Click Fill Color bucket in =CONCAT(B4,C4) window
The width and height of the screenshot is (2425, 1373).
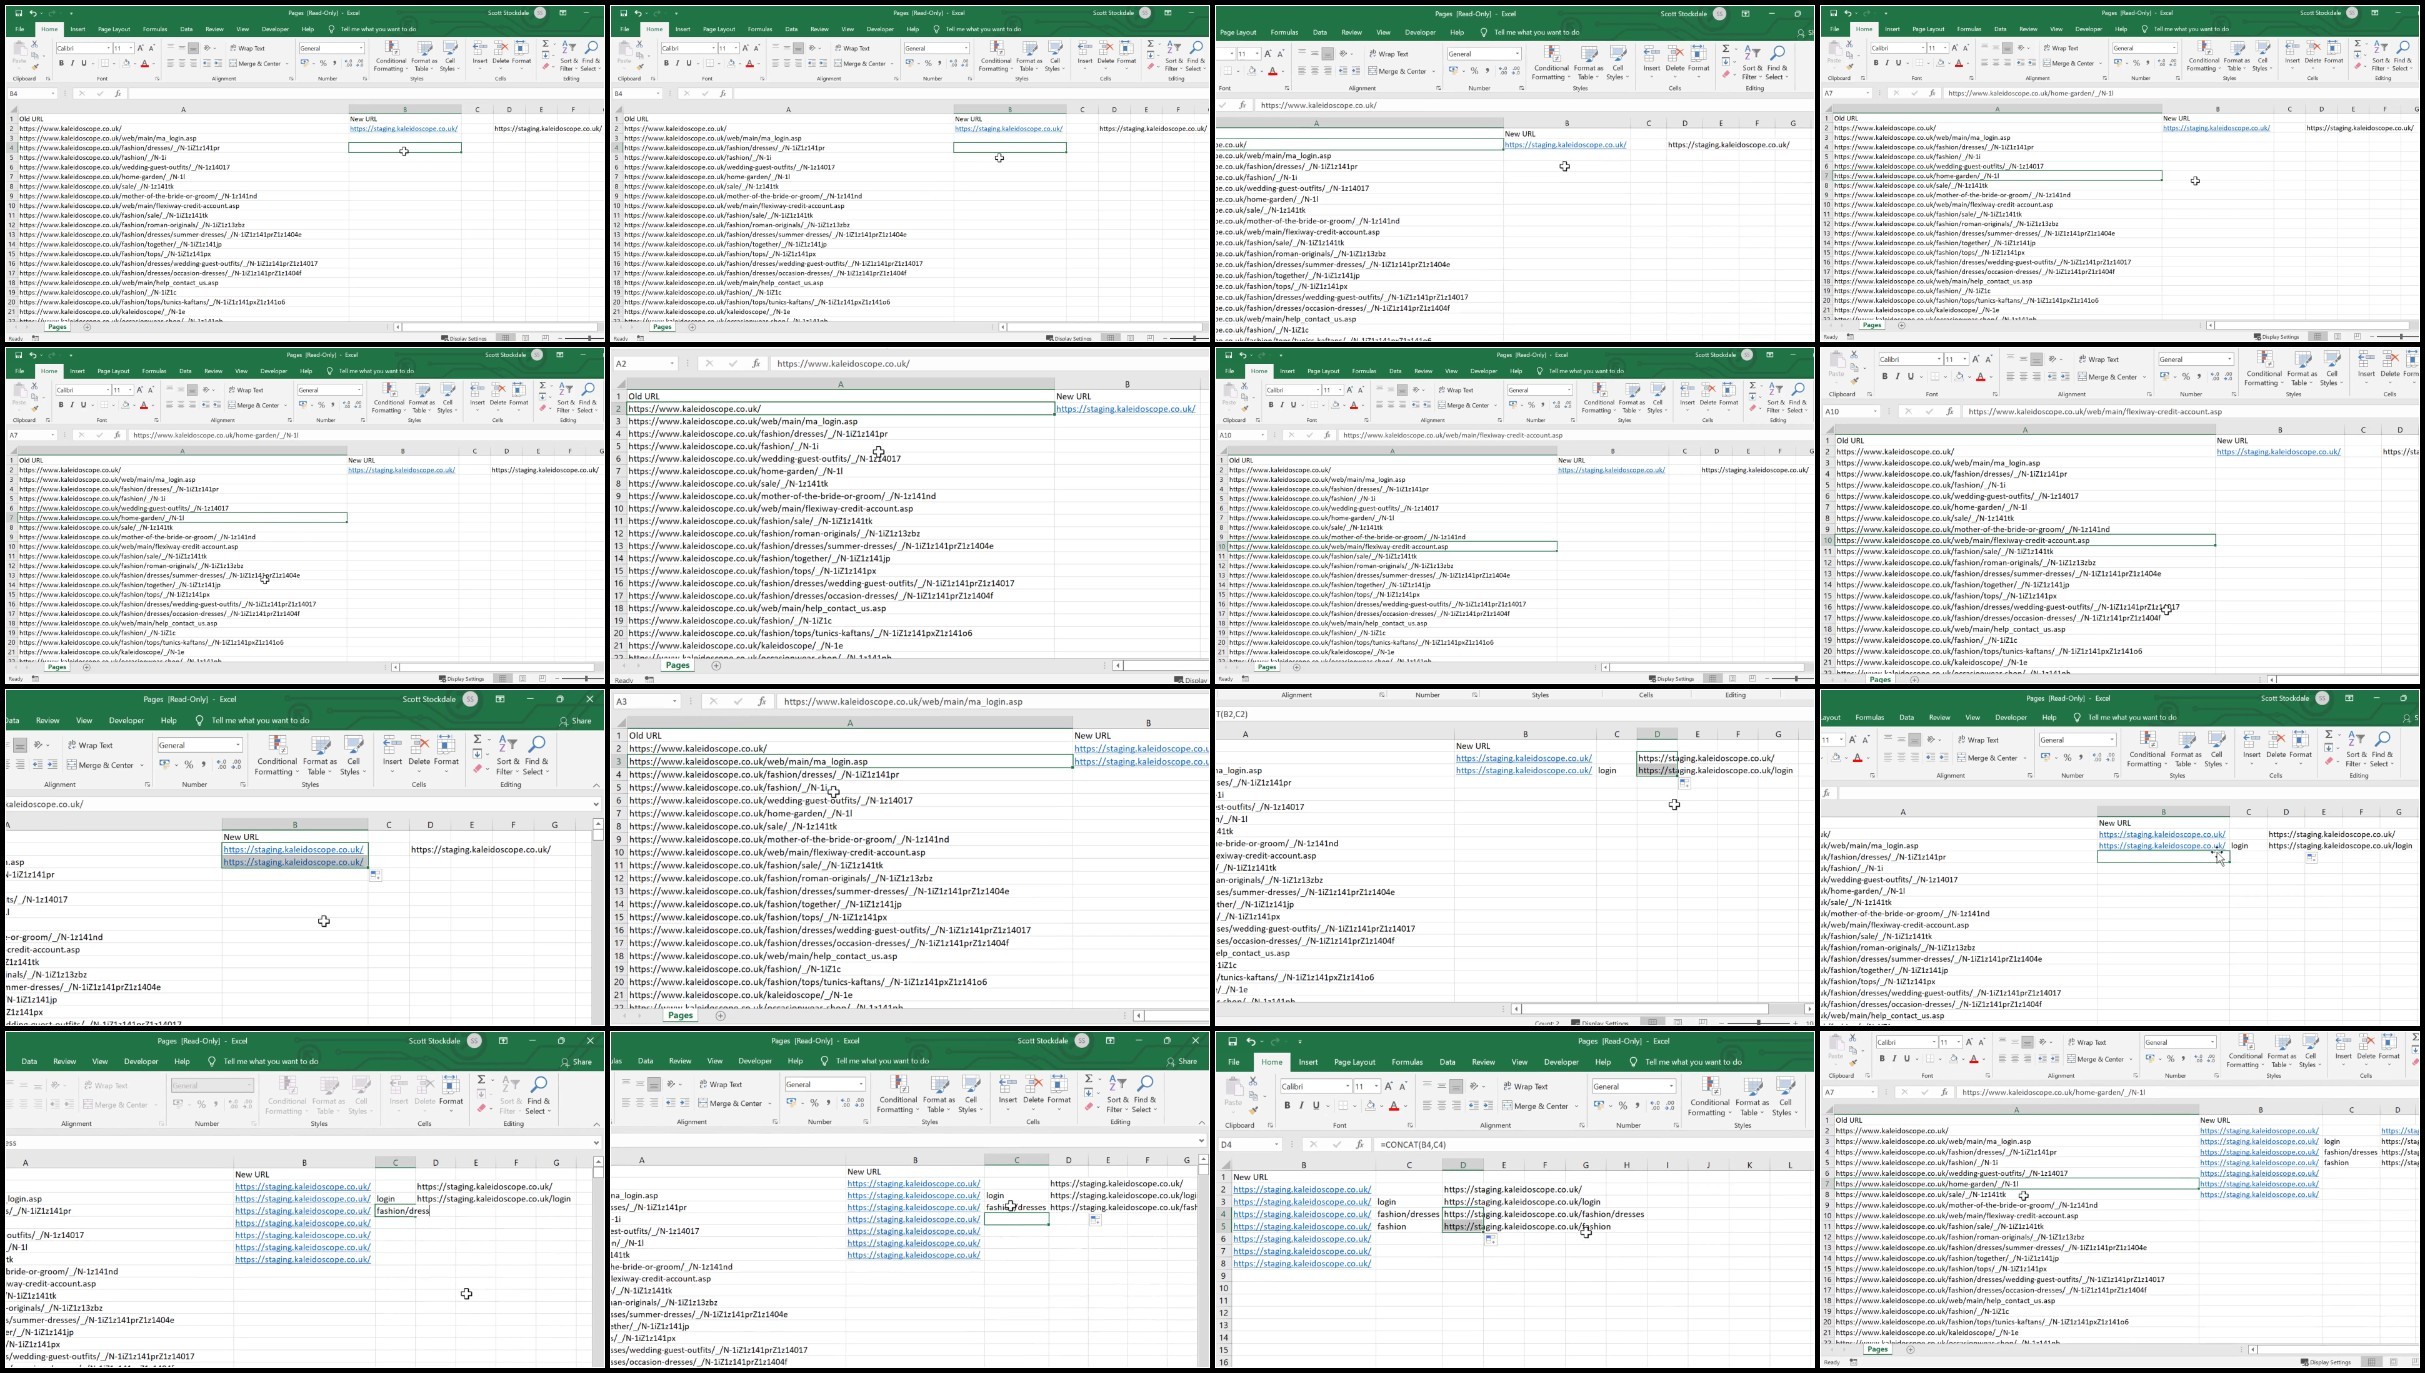point(1370,1105)
